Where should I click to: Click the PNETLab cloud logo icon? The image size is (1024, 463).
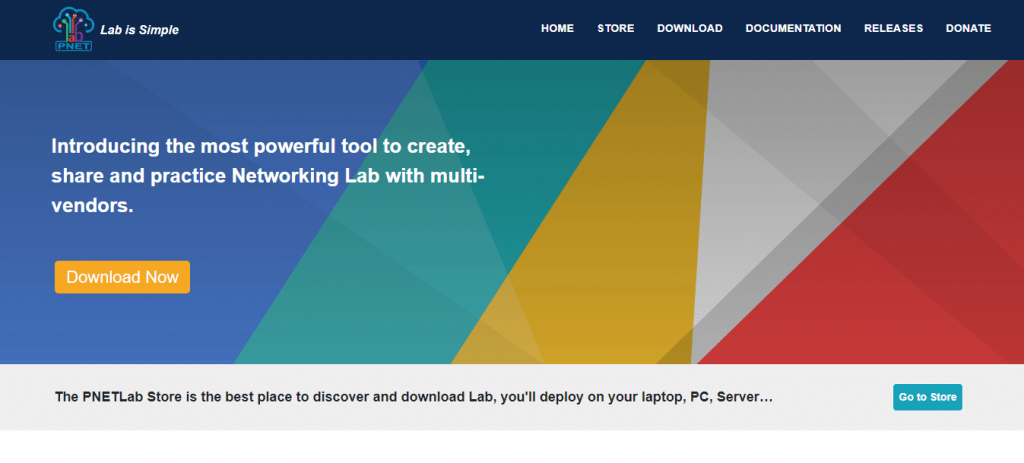pos(72,29)
